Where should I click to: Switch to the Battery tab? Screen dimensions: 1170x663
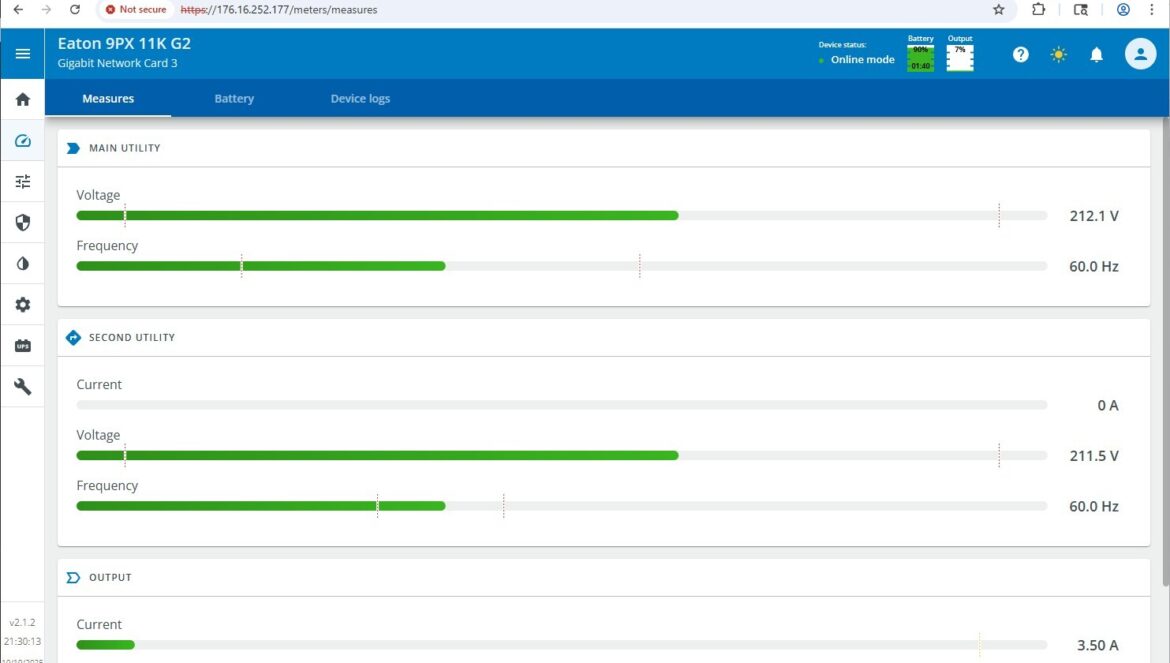(234, 99)
